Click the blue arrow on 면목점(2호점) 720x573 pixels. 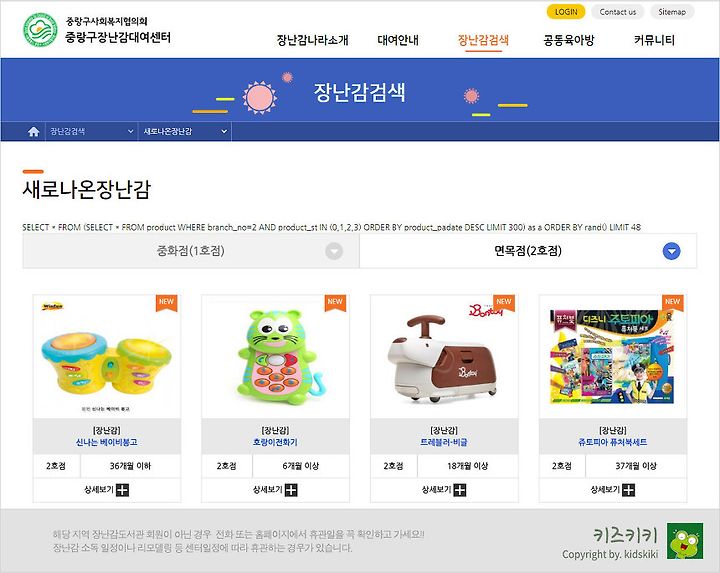671,251
